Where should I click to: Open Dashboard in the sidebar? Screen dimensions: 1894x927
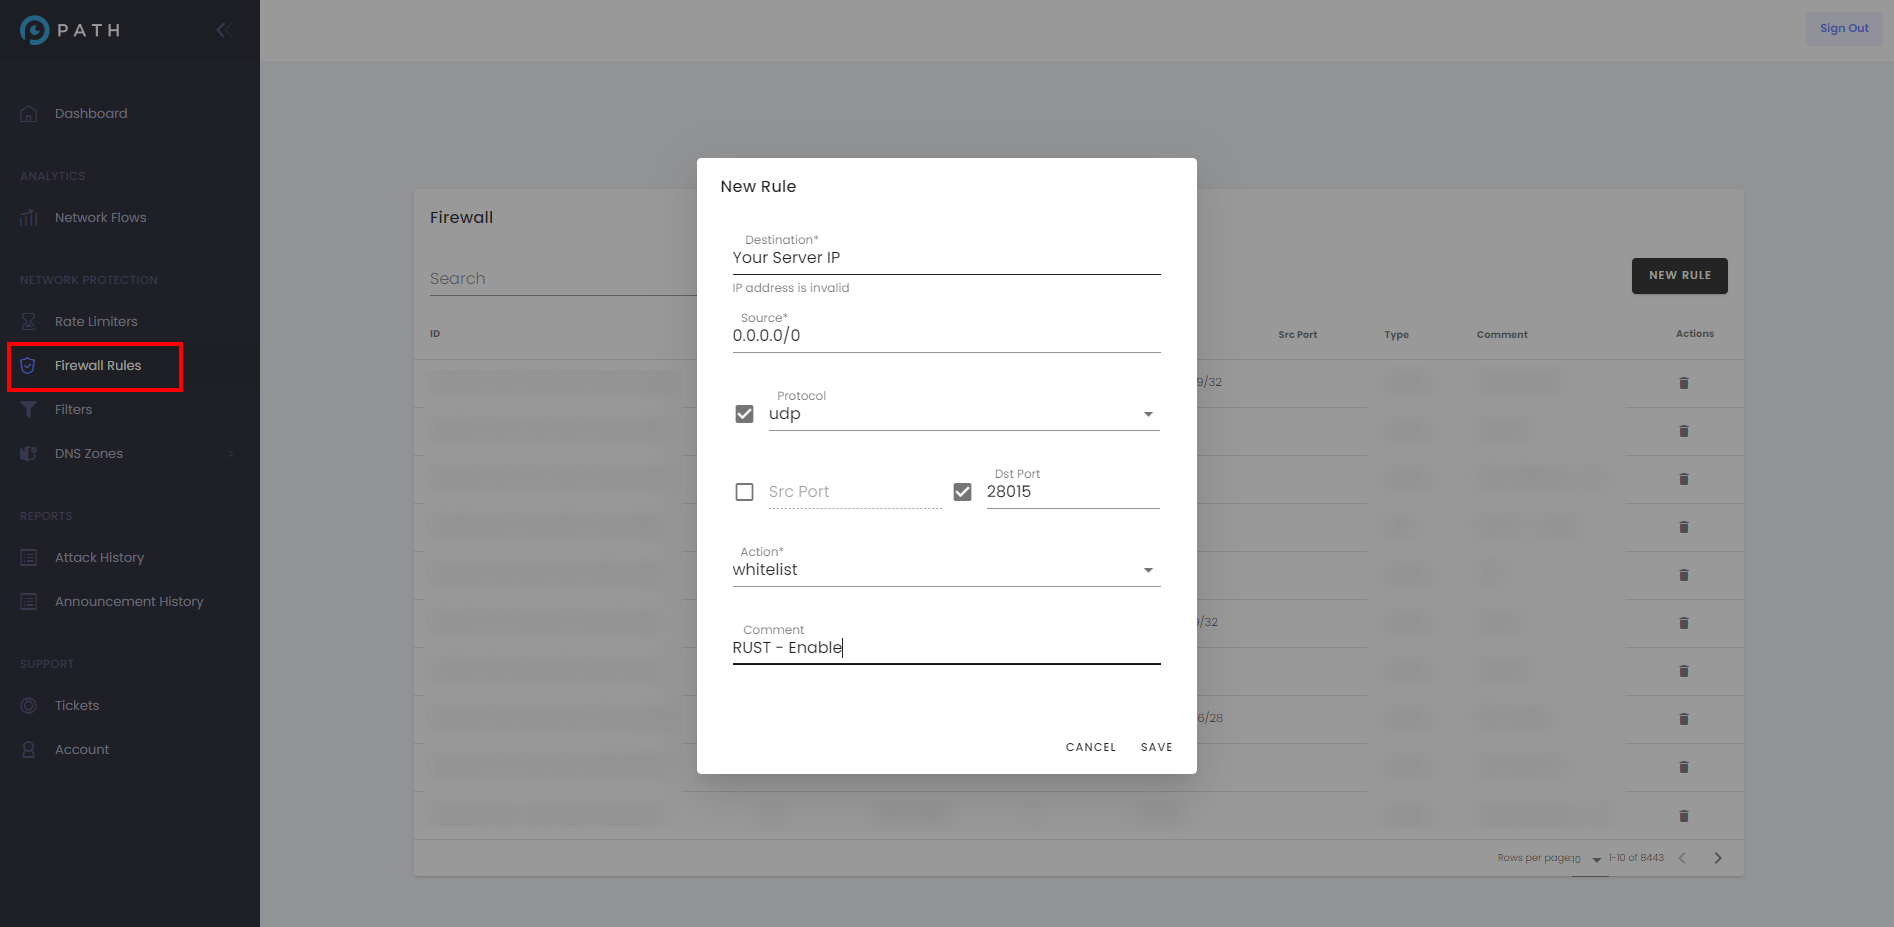point(91,114)
